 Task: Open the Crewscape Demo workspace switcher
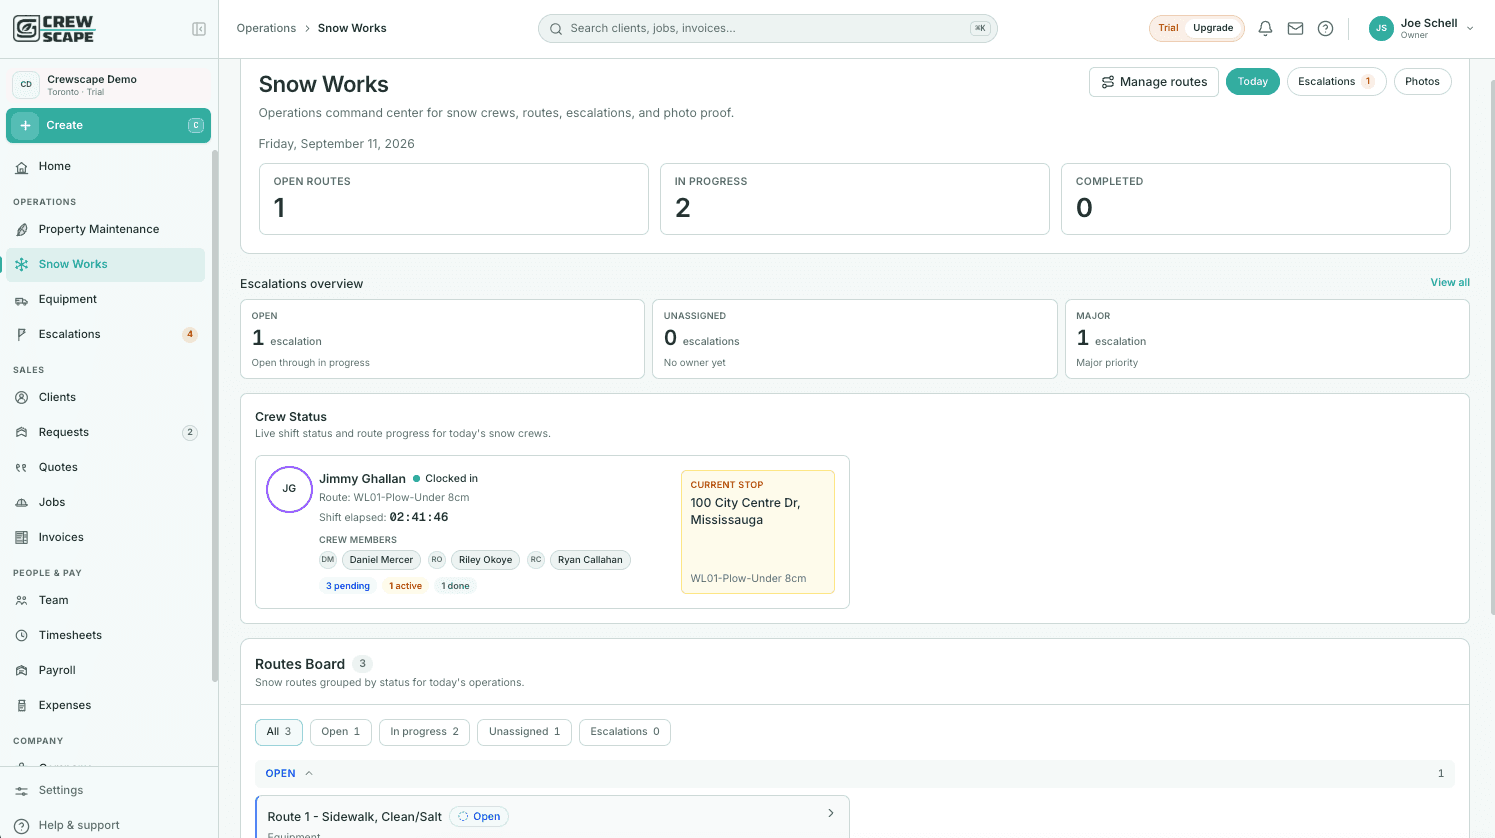pos(108,85)
